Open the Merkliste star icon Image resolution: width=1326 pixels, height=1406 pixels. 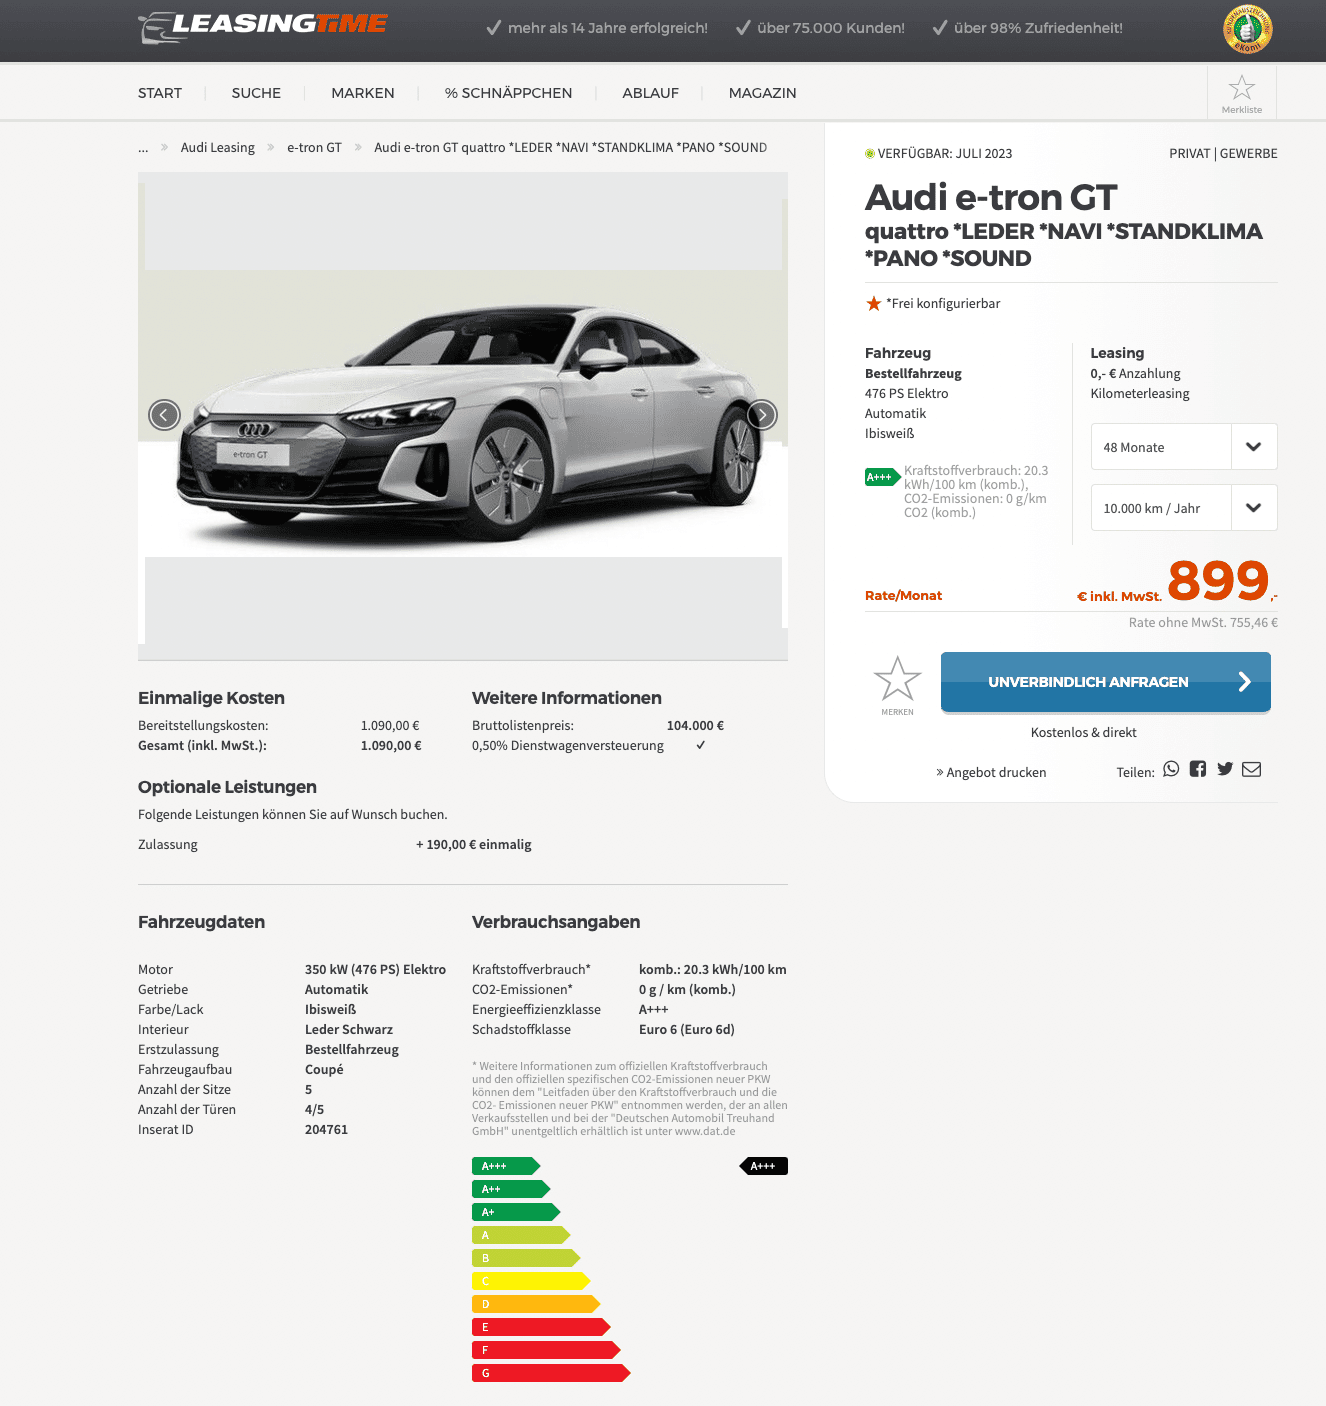(x=1242, y=94)
